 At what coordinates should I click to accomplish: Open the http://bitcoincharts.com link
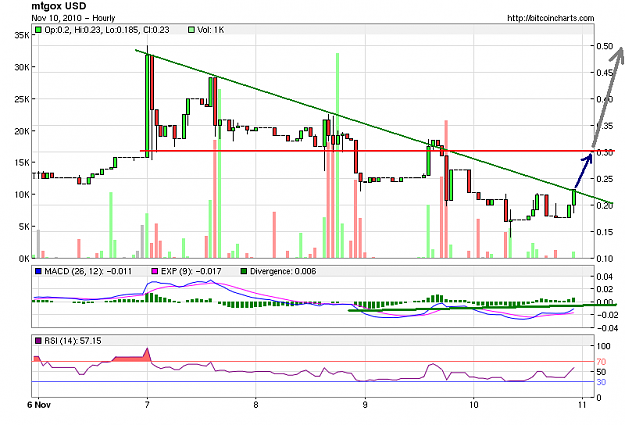[x=550, y=18]
